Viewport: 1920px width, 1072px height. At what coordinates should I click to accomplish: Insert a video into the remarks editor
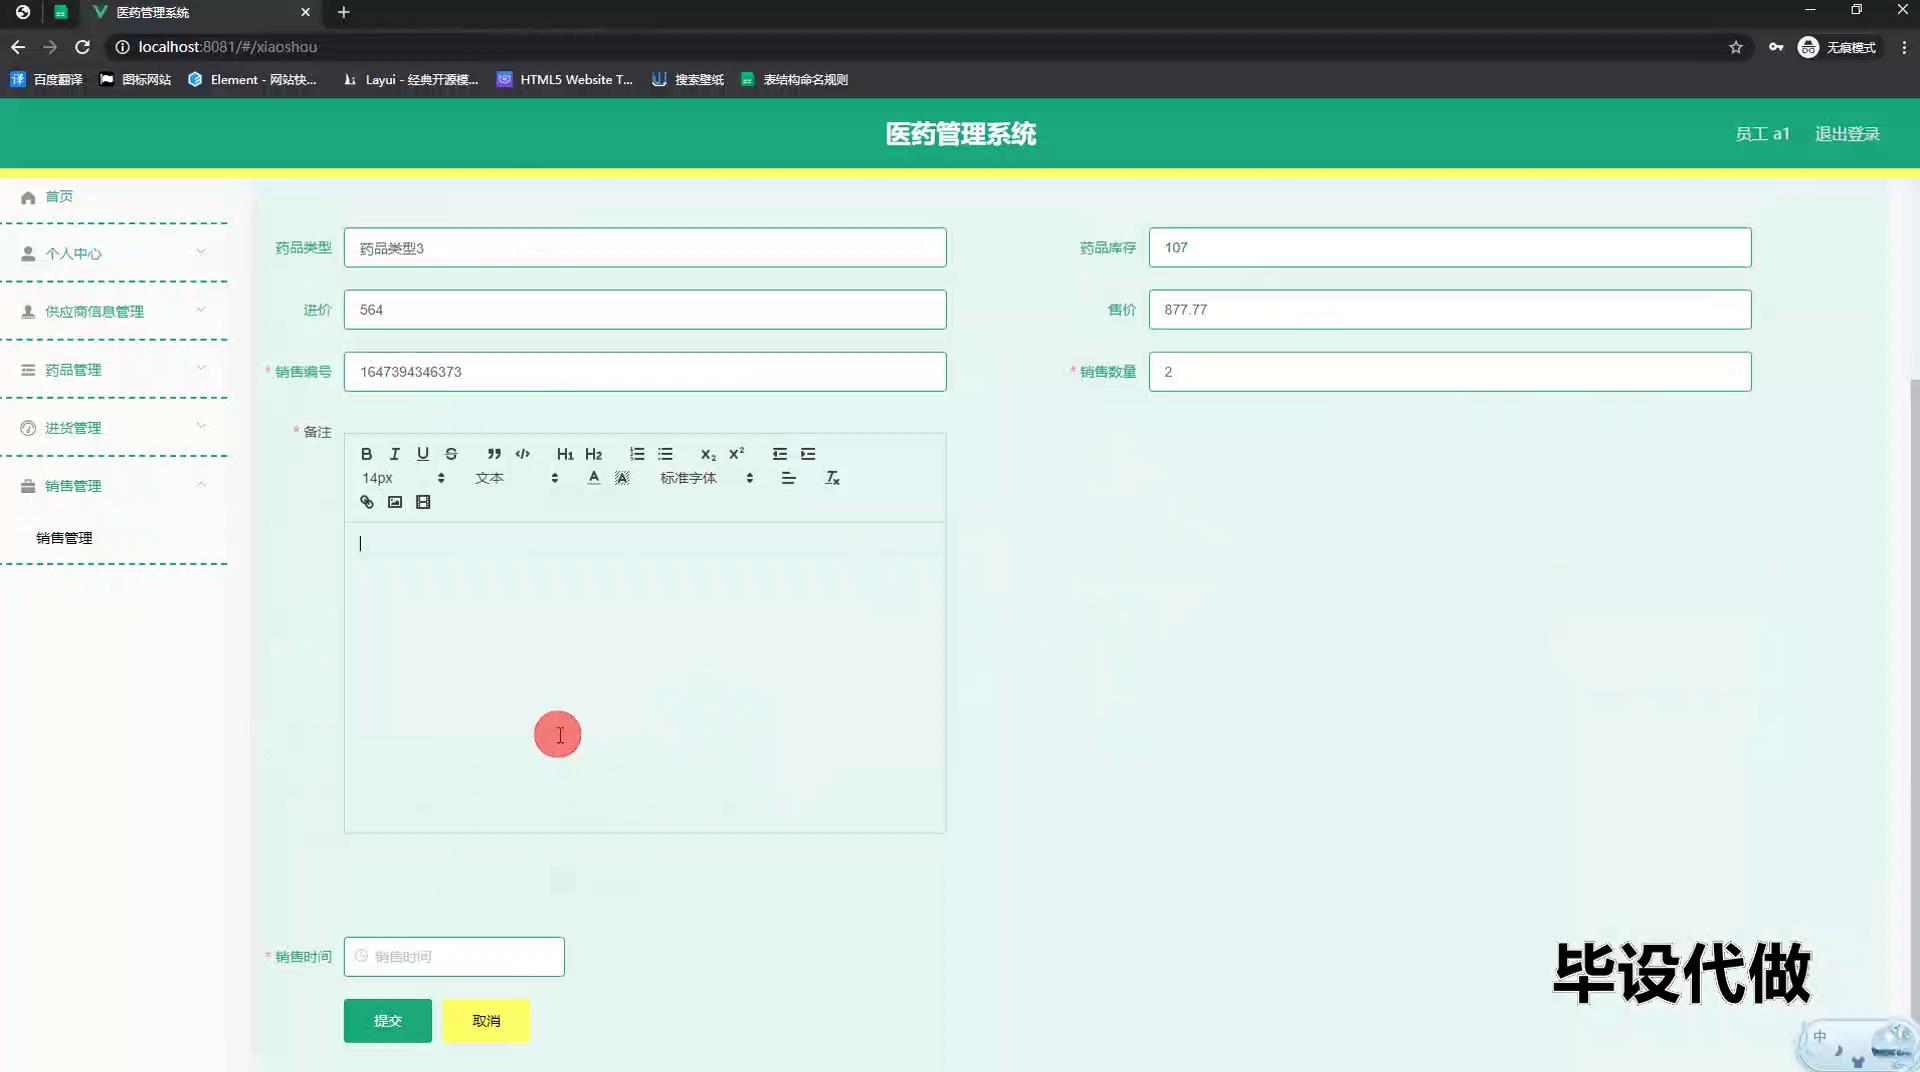423,502
